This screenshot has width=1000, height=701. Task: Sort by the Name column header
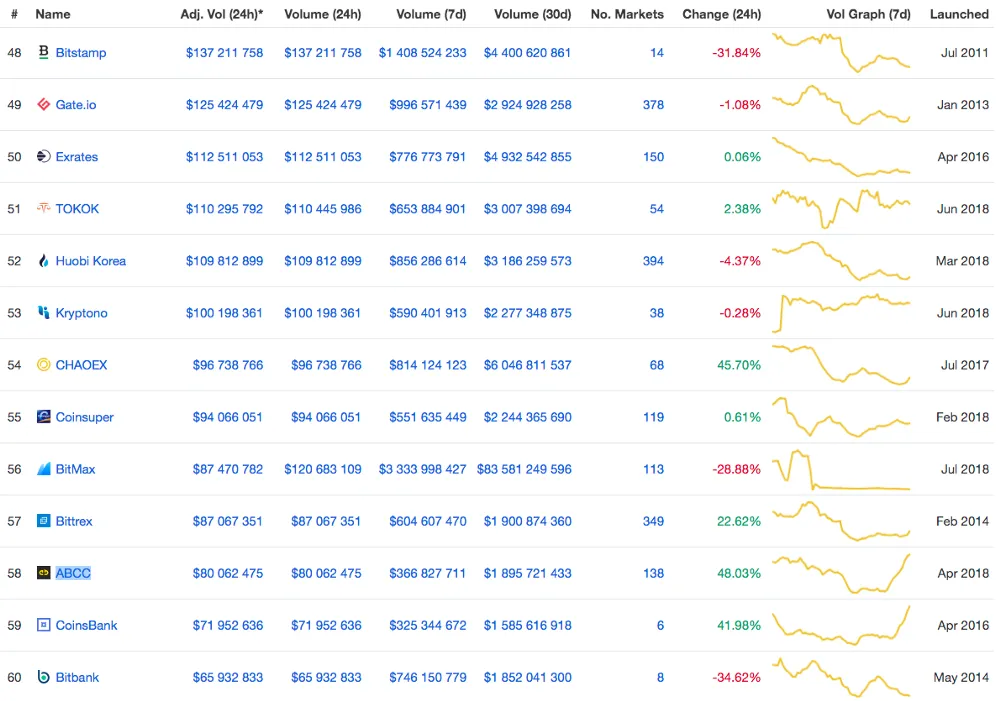point(53,14)
